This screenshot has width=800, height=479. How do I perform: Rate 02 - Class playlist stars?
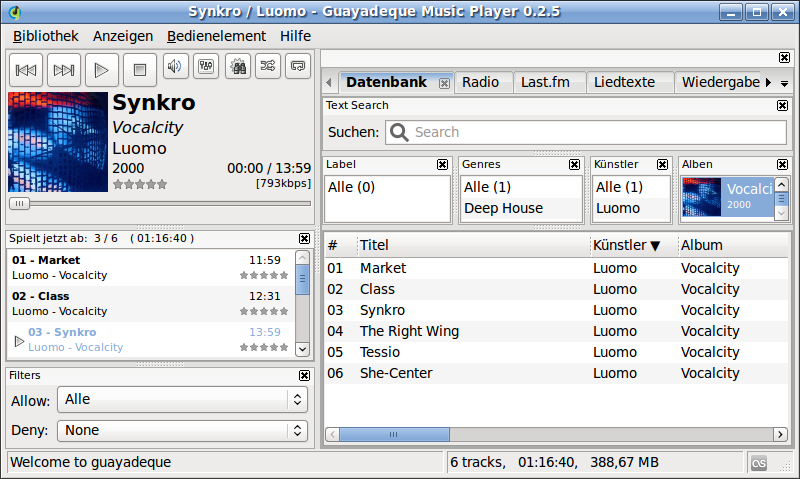264,311
